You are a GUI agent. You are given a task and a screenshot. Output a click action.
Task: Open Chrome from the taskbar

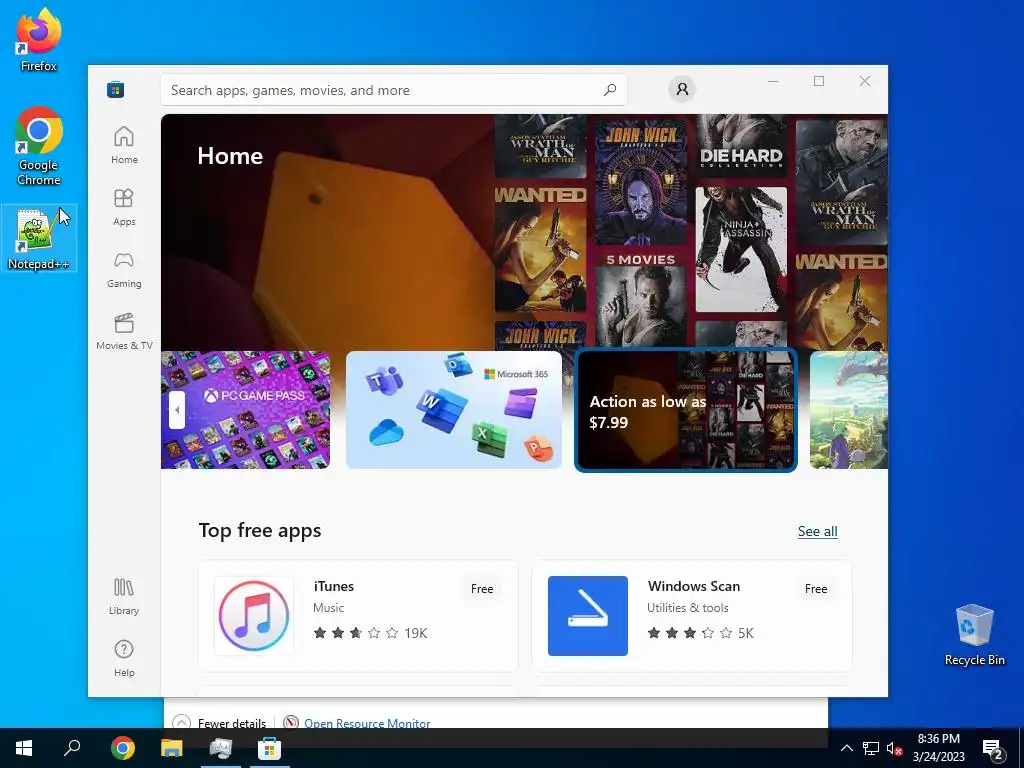pos(122,748)
